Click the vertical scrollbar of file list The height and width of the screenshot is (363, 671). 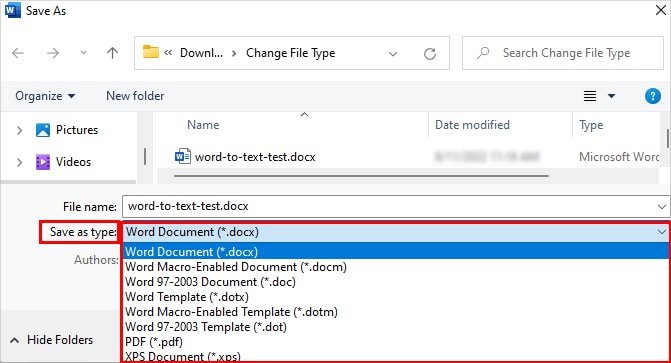[668, 138]
